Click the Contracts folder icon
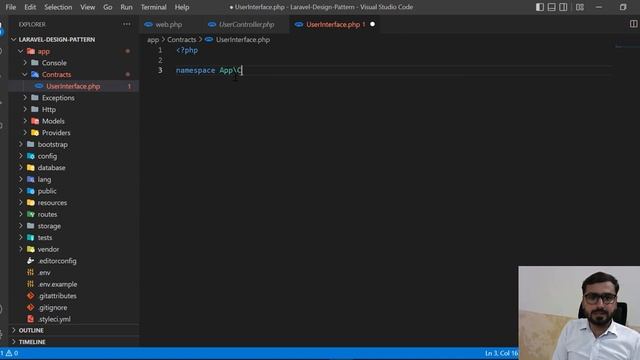Screen dimensions: 640x360 pyautogui.click(x=35, y=75)
